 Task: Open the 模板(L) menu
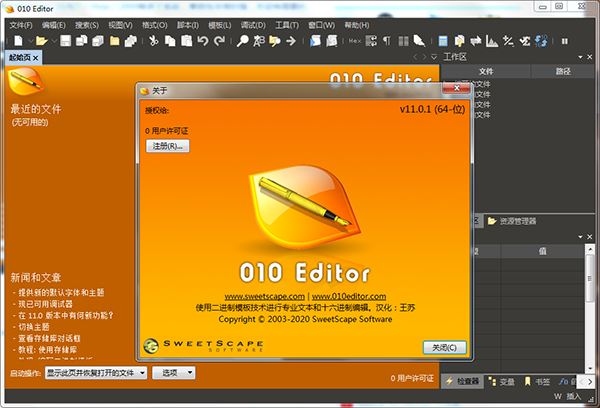pyautogui.click(x=220, y=25)
